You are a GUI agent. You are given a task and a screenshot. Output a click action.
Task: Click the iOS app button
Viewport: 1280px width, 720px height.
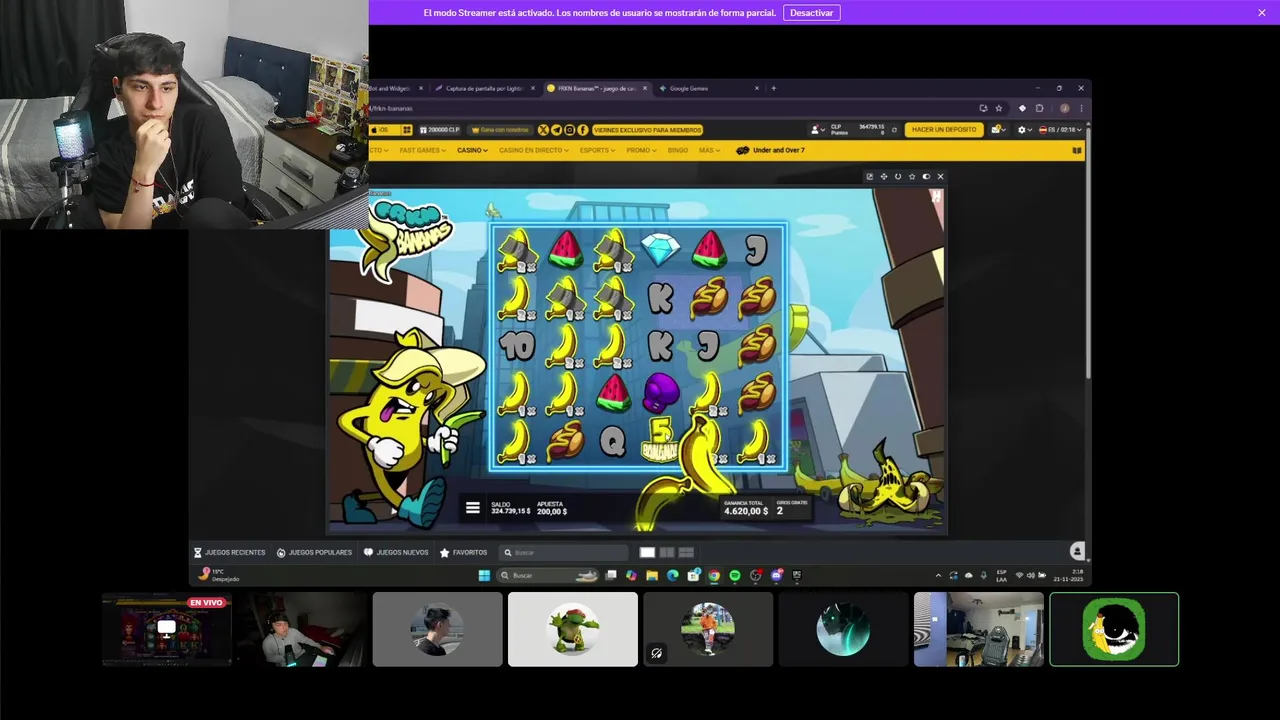pos(385,130)
